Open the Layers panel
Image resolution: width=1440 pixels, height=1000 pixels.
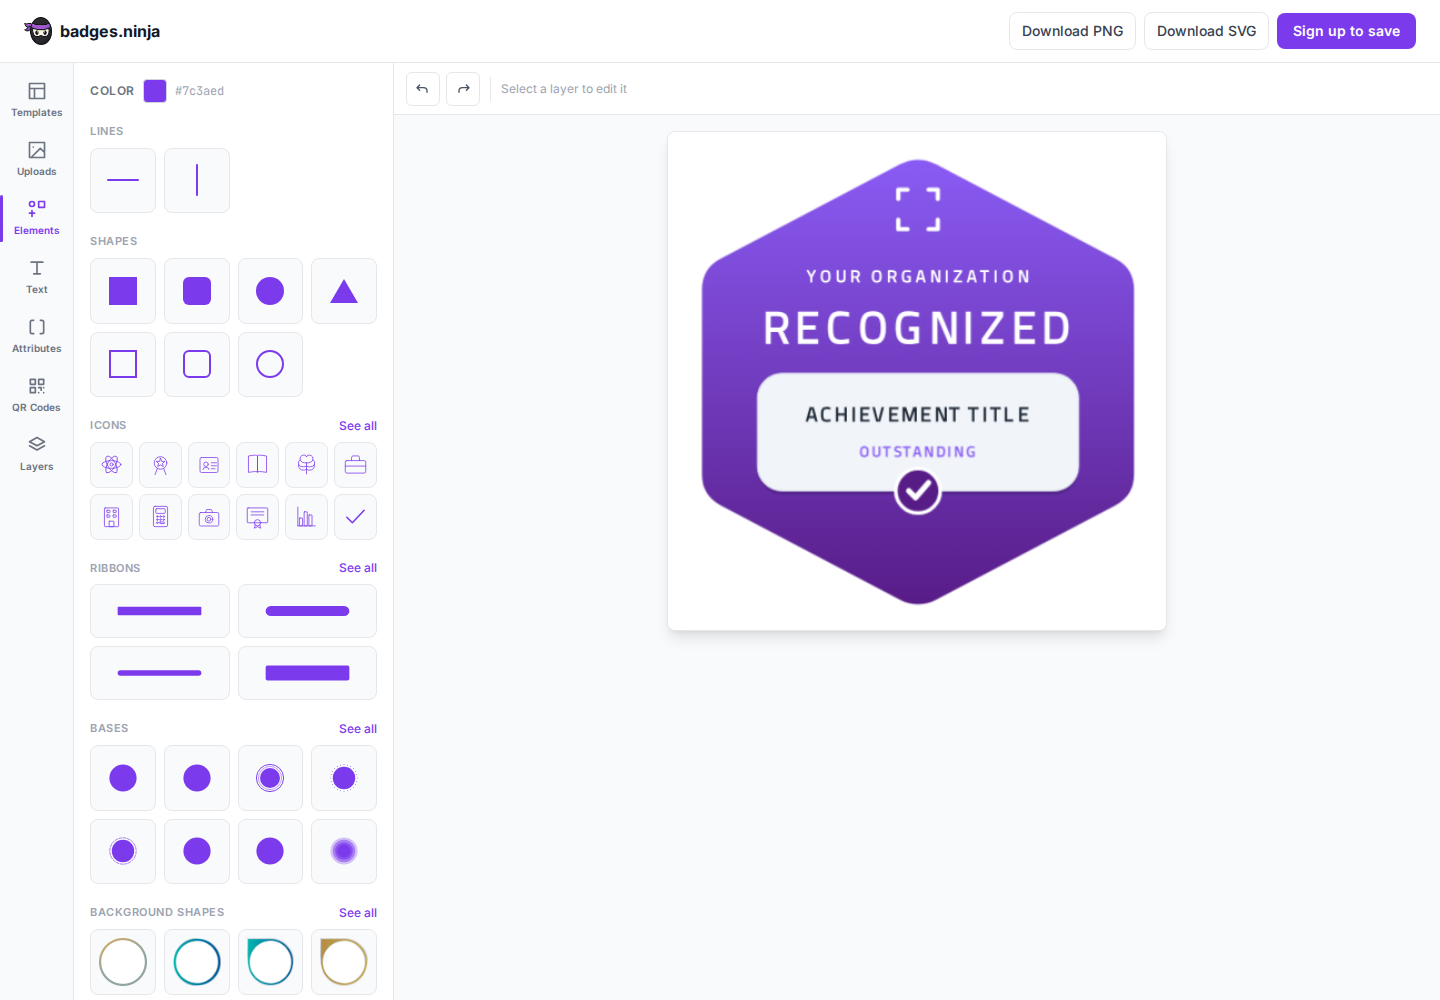pyautogui.click(x=37, y=454)
